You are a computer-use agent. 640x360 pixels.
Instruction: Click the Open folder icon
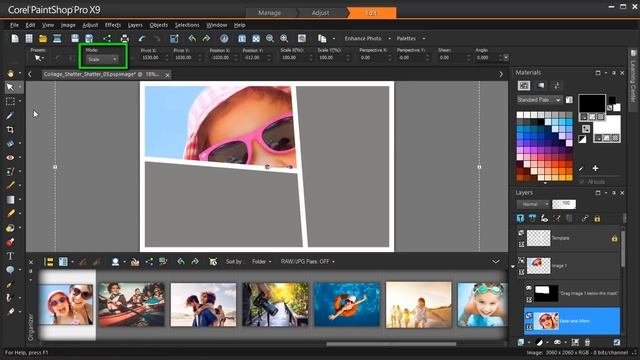[42, 38]
